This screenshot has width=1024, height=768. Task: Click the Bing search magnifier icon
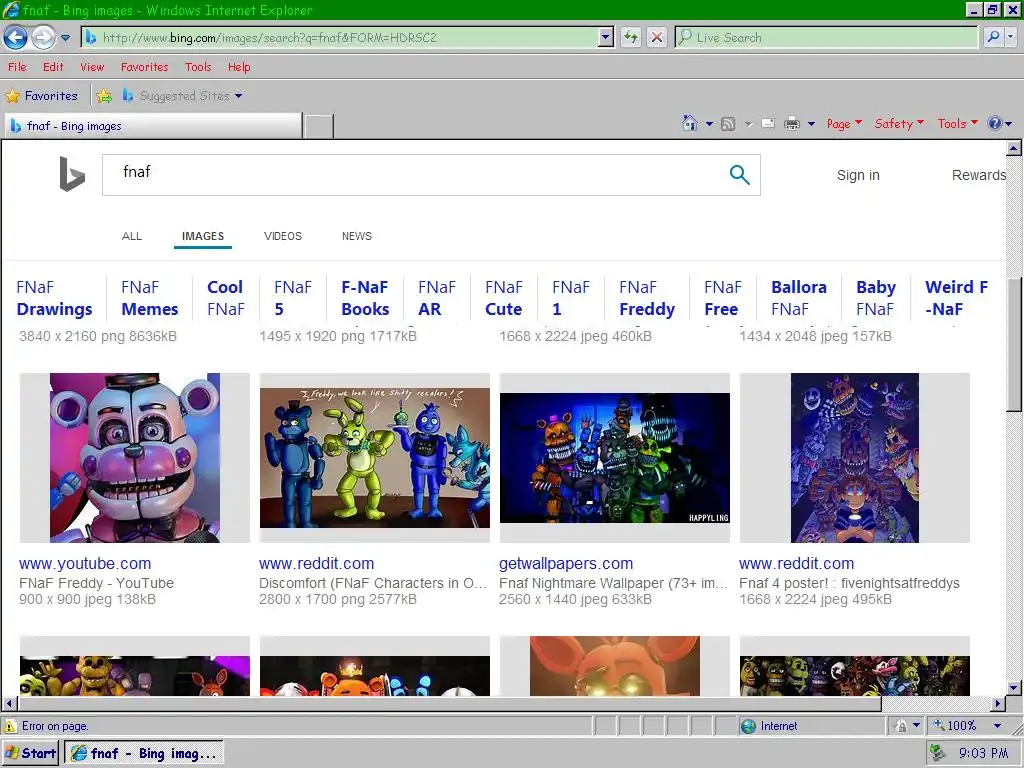coord(739,174)
